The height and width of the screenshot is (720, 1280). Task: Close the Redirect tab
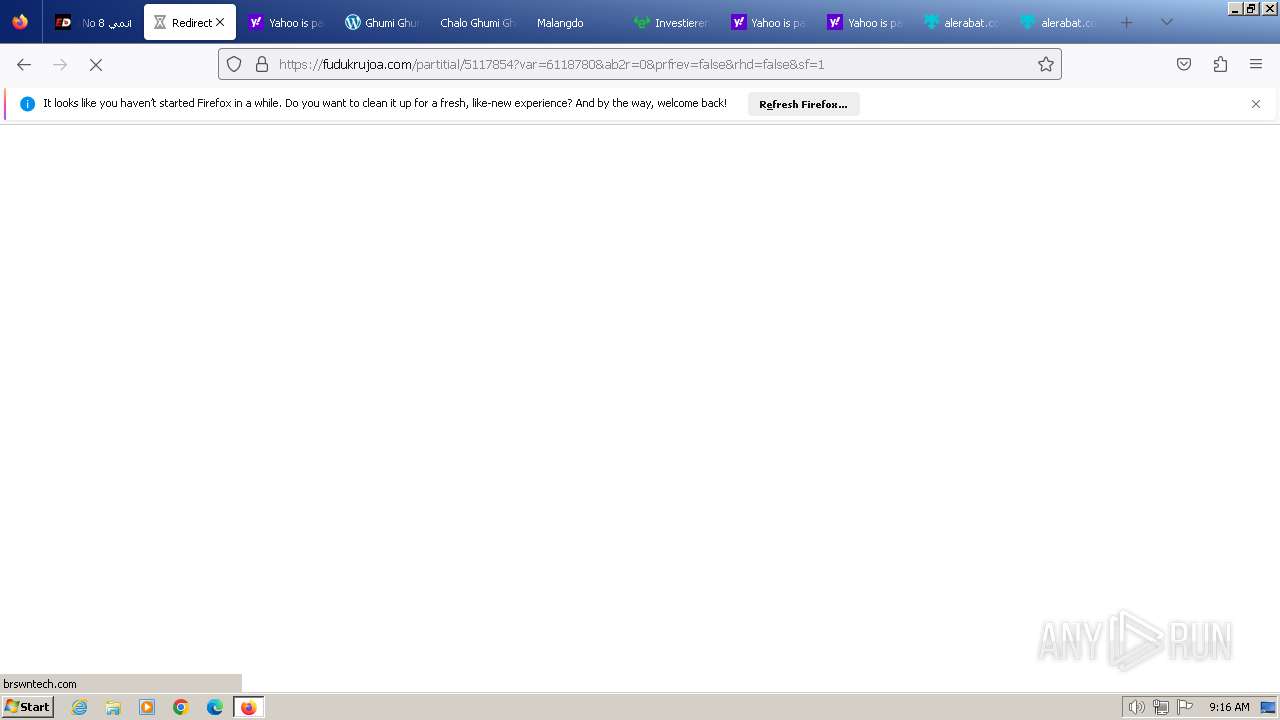coord(220,22)
